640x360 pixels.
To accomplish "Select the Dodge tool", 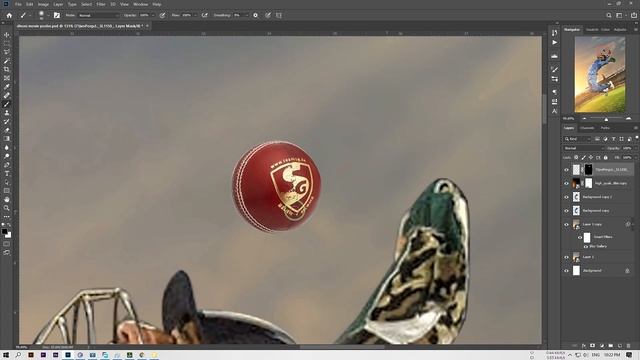I will [7, 156].
